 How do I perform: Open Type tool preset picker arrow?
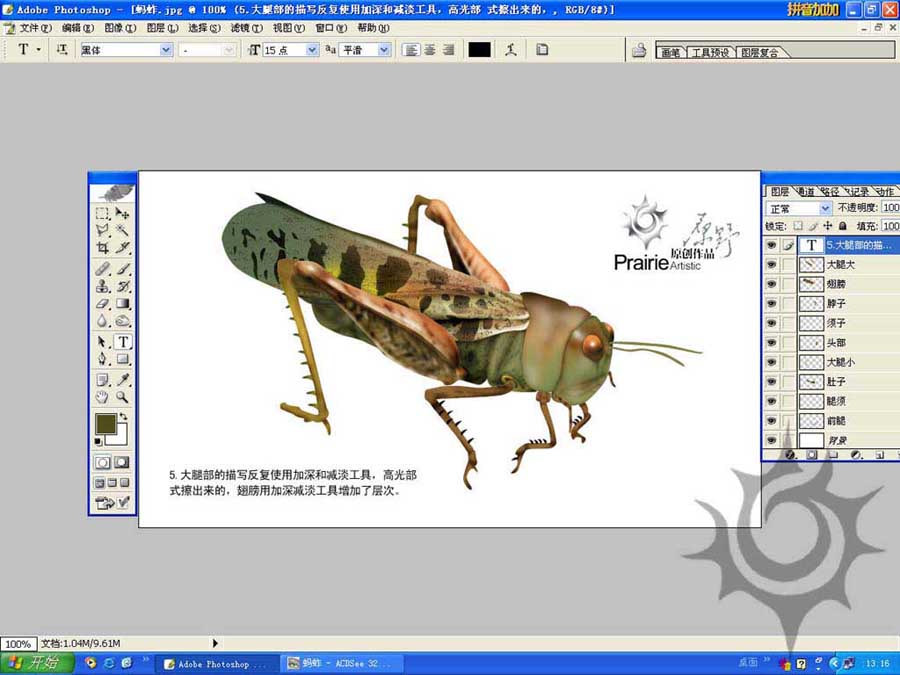click(39, 50)
